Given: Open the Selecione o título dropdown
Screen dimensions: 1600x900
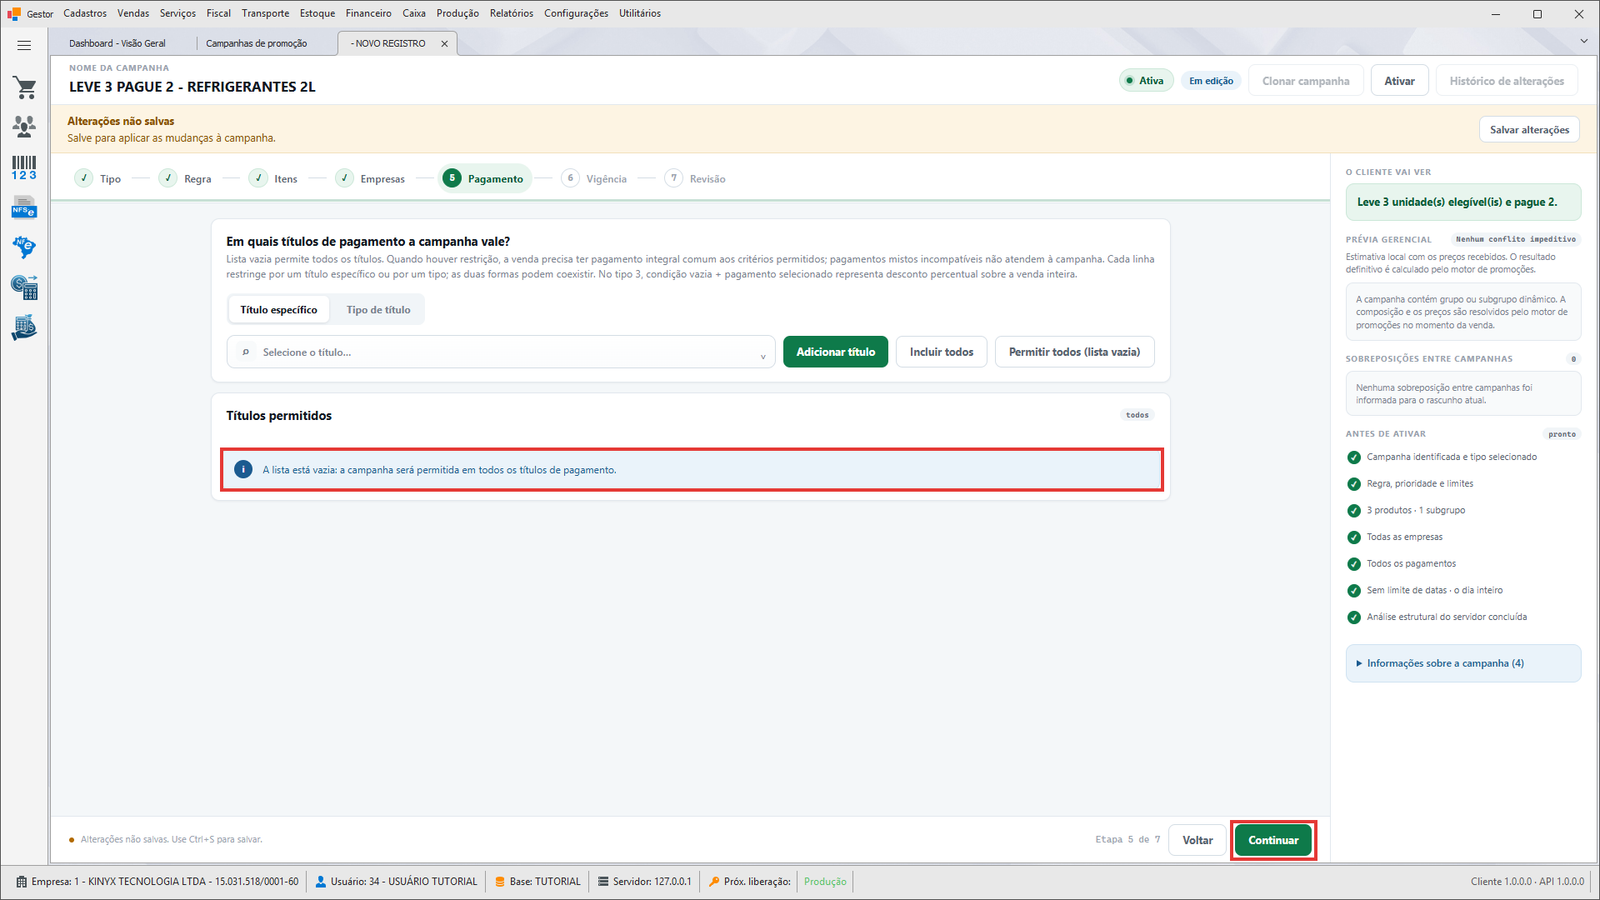Looking at the screenshot, I should [x=501, y=352].
